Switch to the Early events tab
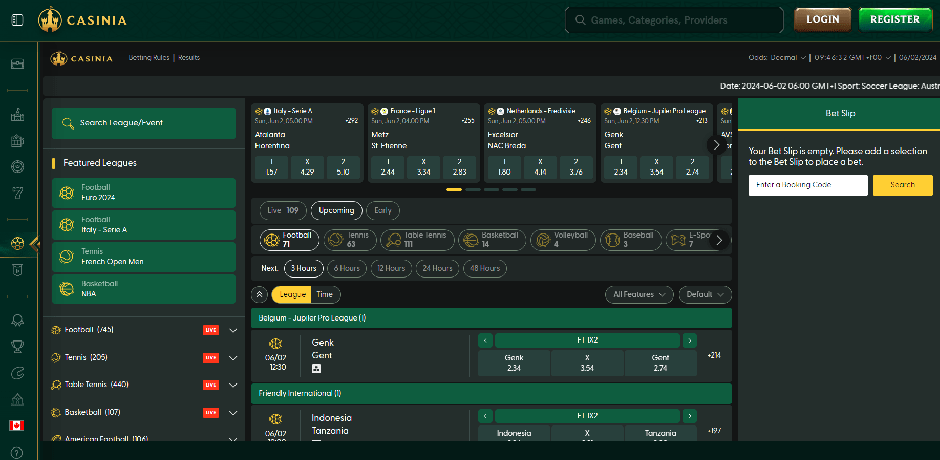The image size is (940, 460). (383, 210)
